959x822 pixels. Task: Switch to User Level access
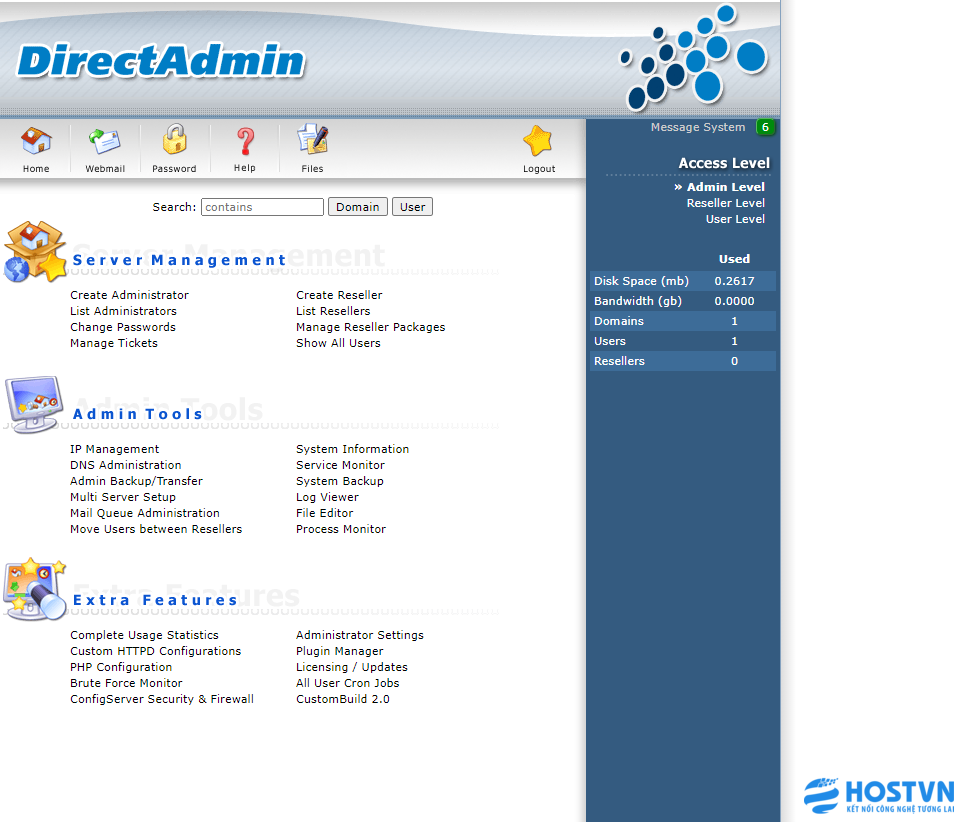[x=735, y=219]
